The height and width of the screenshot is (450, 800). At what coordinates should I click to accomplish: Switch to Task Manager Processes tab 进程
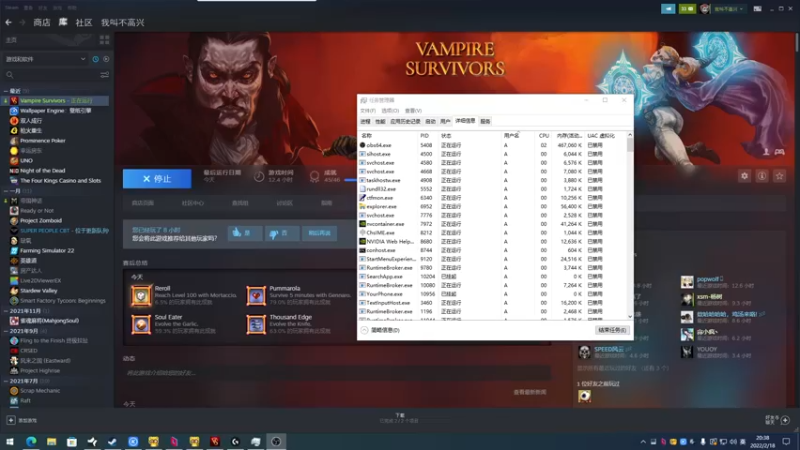click(365, 121)
